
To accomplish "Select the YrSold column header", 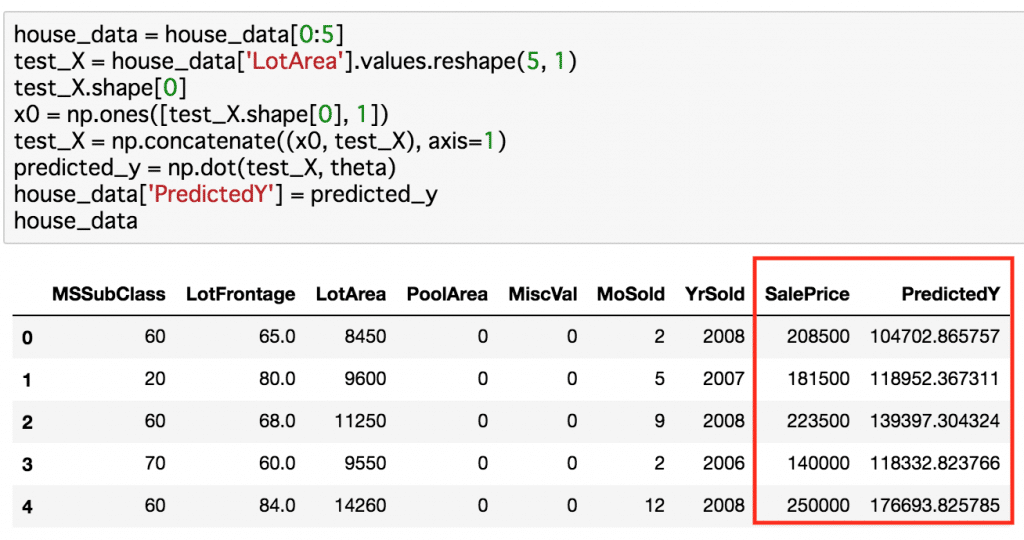I will coord(714,294).
